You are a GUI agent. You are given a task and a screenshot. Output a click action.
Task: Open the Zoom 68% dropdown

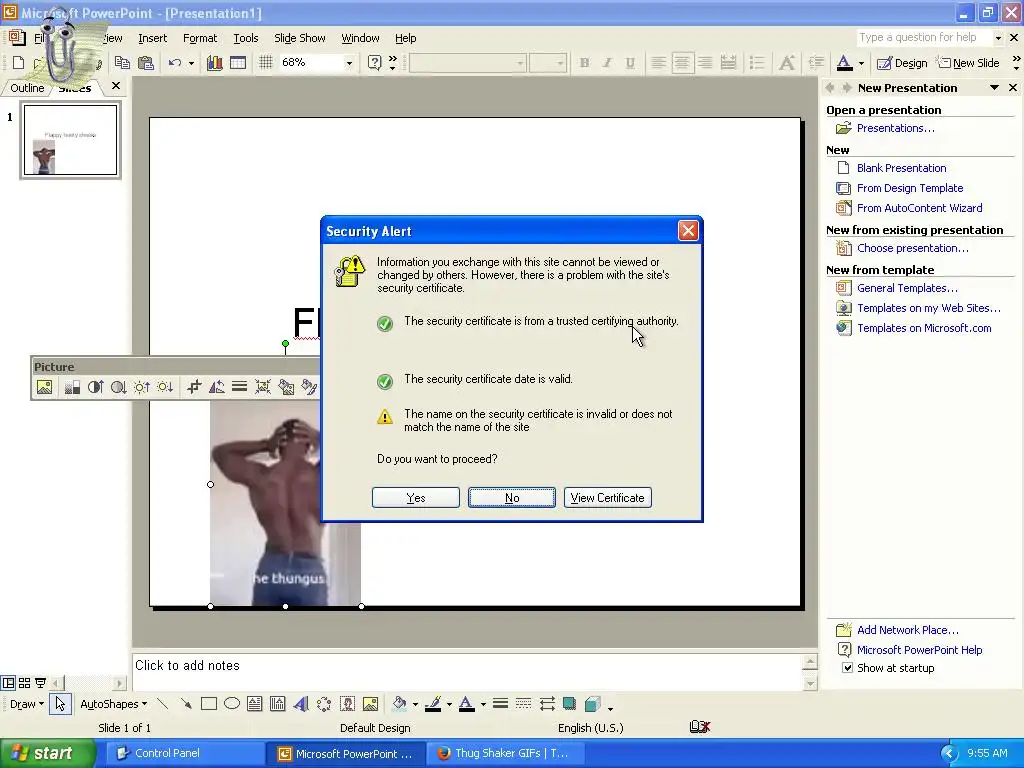(x=349, y=63)
